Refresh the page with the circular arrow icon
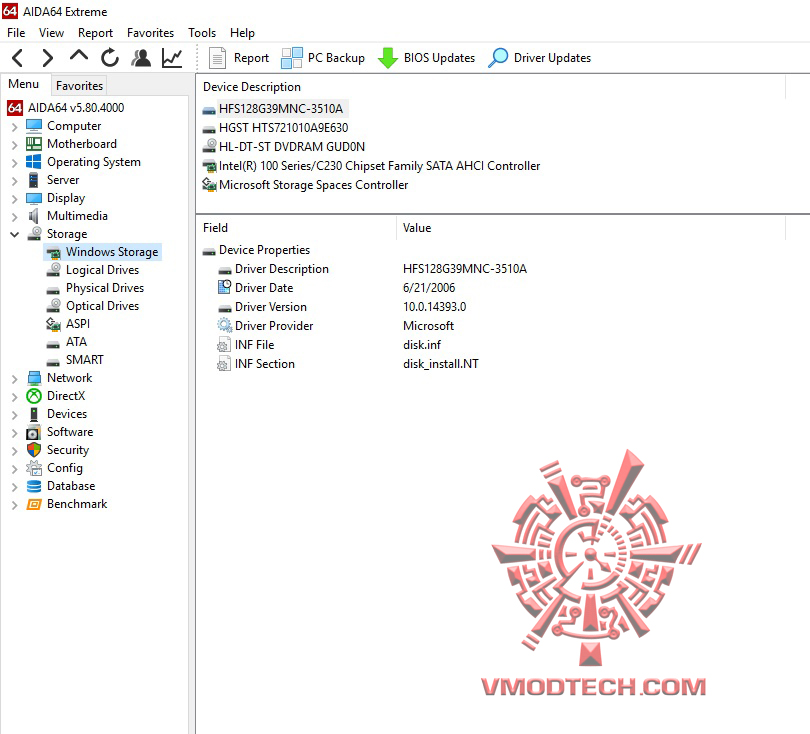 [x=110, y=58]
